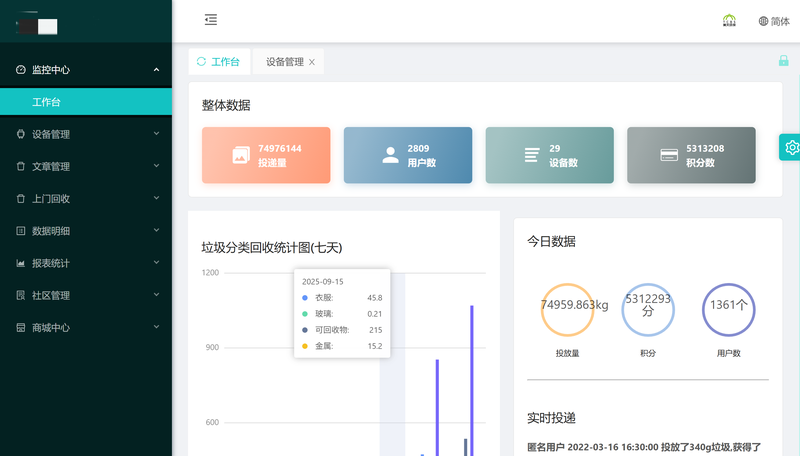Click the 社区管理 sidebar icon
The image size is (800, 456).
click(20, 295)
